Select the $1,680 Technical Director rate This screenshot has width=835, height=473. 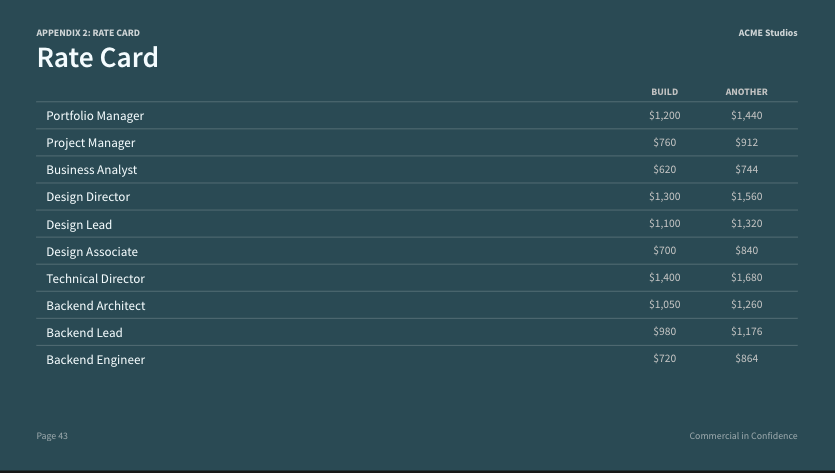[x=747, y=278]
